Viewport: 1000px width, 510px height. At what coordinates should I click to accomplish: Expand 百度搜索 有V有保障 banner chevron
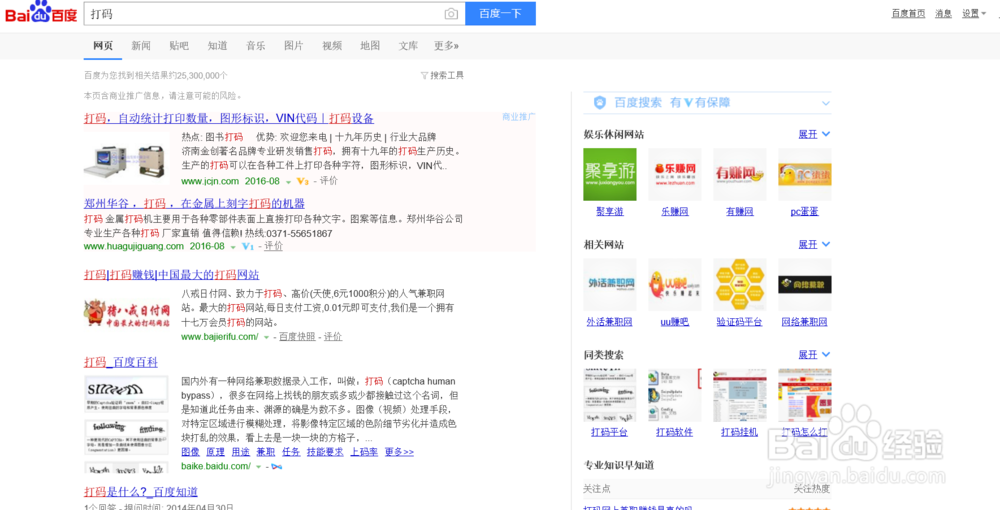coord(826,103)
